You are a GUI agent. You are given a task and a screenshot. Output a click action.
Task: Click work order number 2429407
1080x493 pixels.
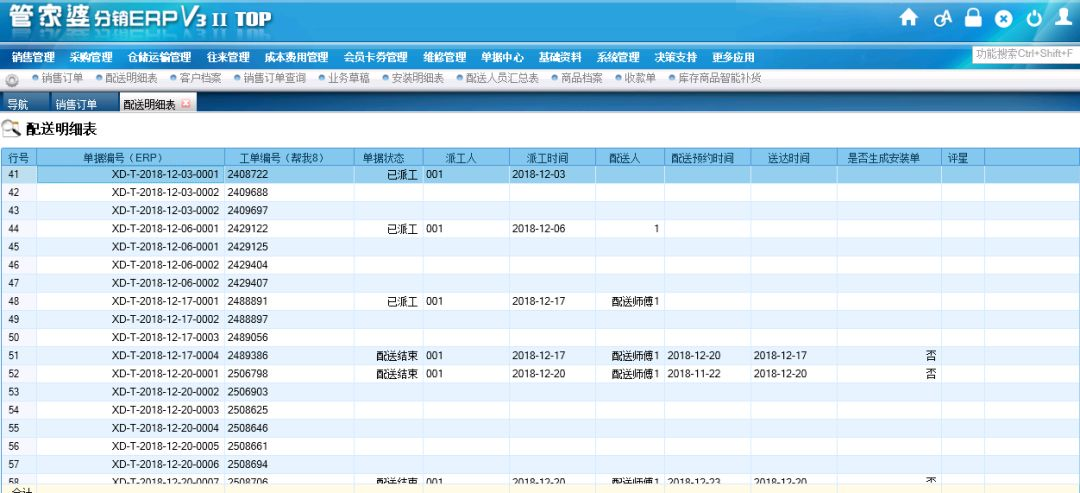pyautogui.click(x=248, y=283)
